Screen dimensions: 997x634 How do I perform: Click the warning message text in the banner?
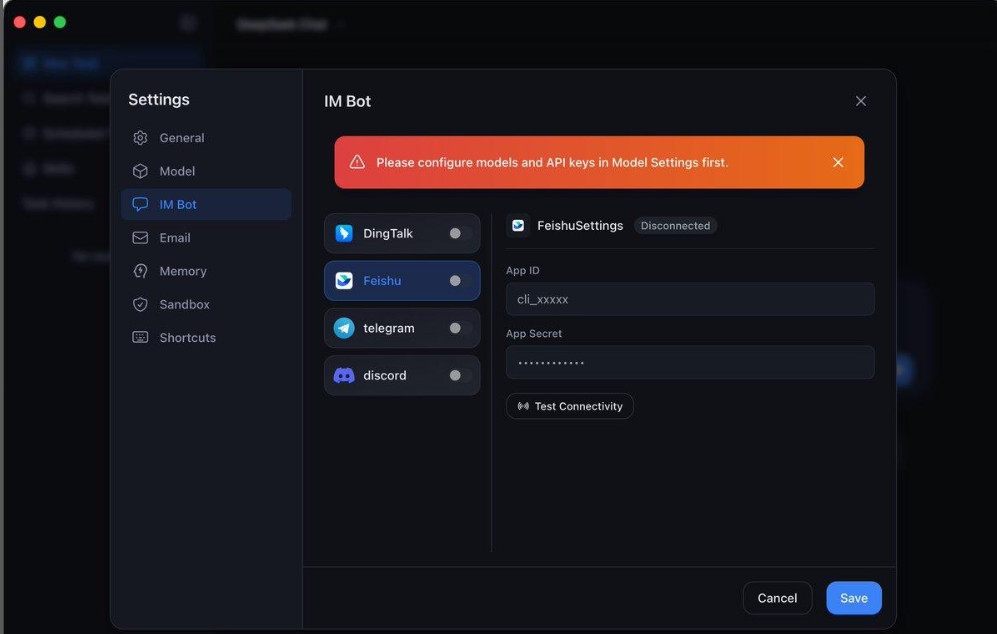pyautogui.click(x=552, y=162)
